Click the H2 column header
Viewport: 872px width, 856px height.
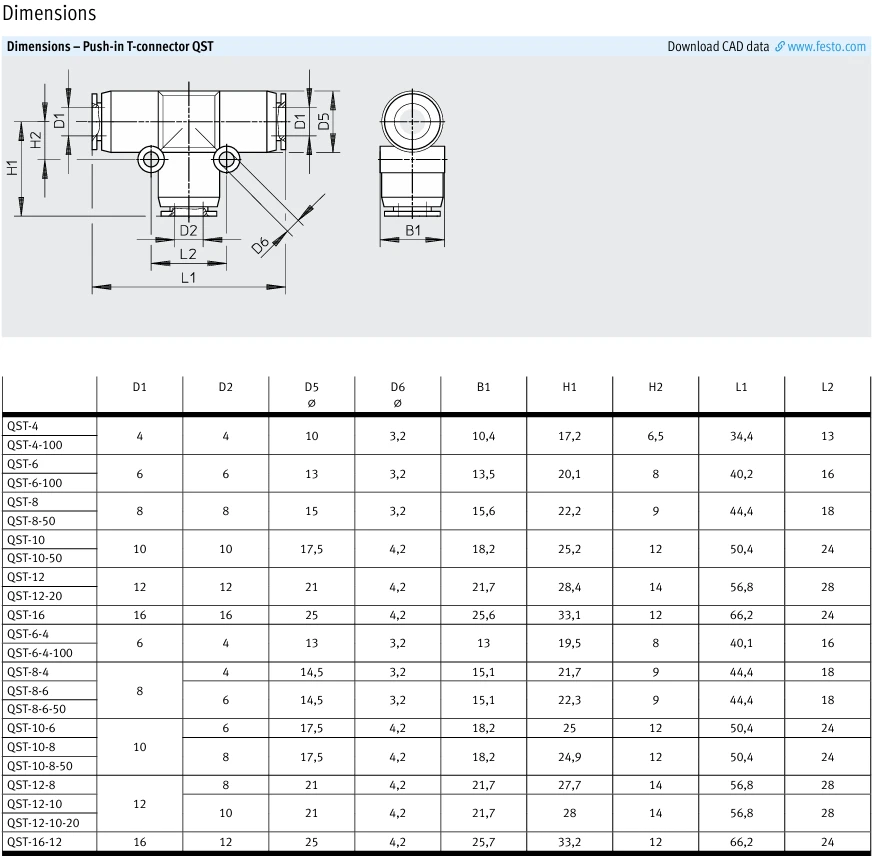pyautogui.click(x=656, y=387)
